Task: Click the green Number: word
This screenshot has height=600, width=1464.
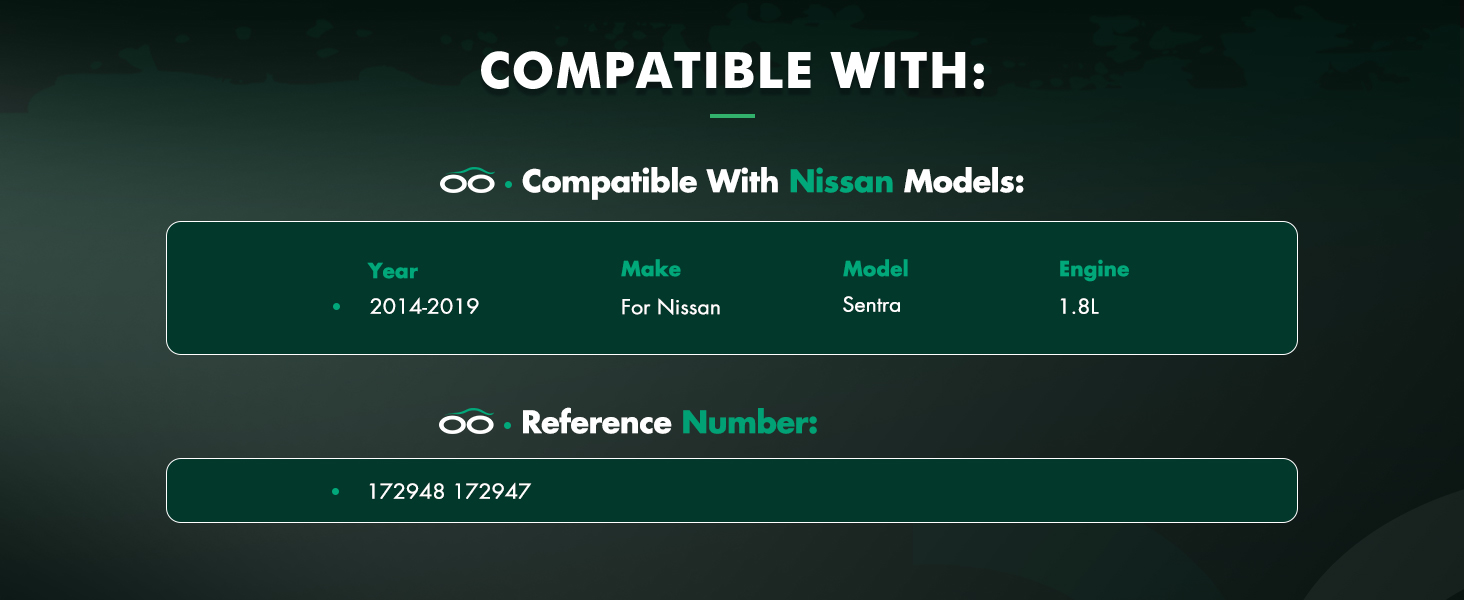Action: (749, 423)
